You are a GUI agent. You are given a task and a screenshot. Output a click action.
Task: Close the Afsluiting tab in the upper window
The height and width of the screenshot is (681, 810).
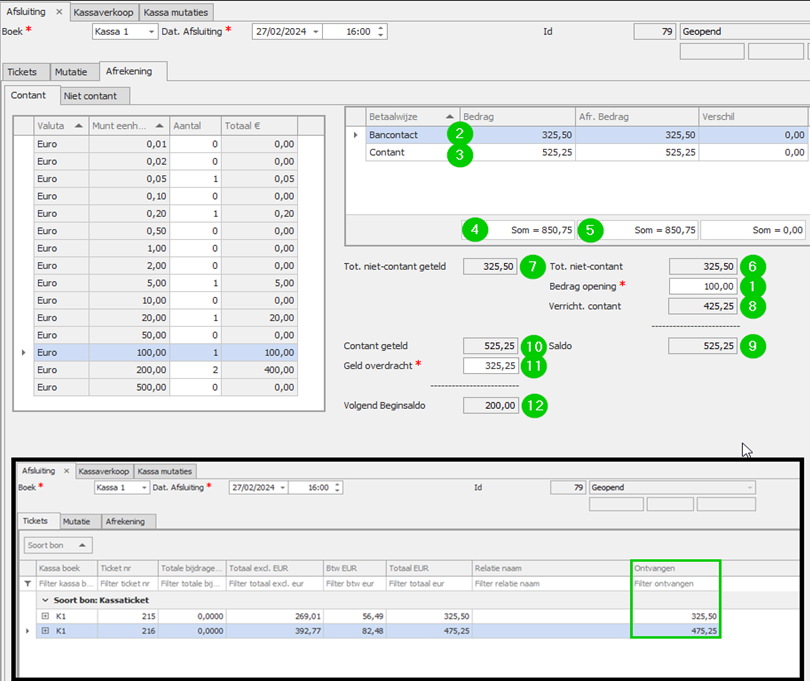tap(59, 11)
